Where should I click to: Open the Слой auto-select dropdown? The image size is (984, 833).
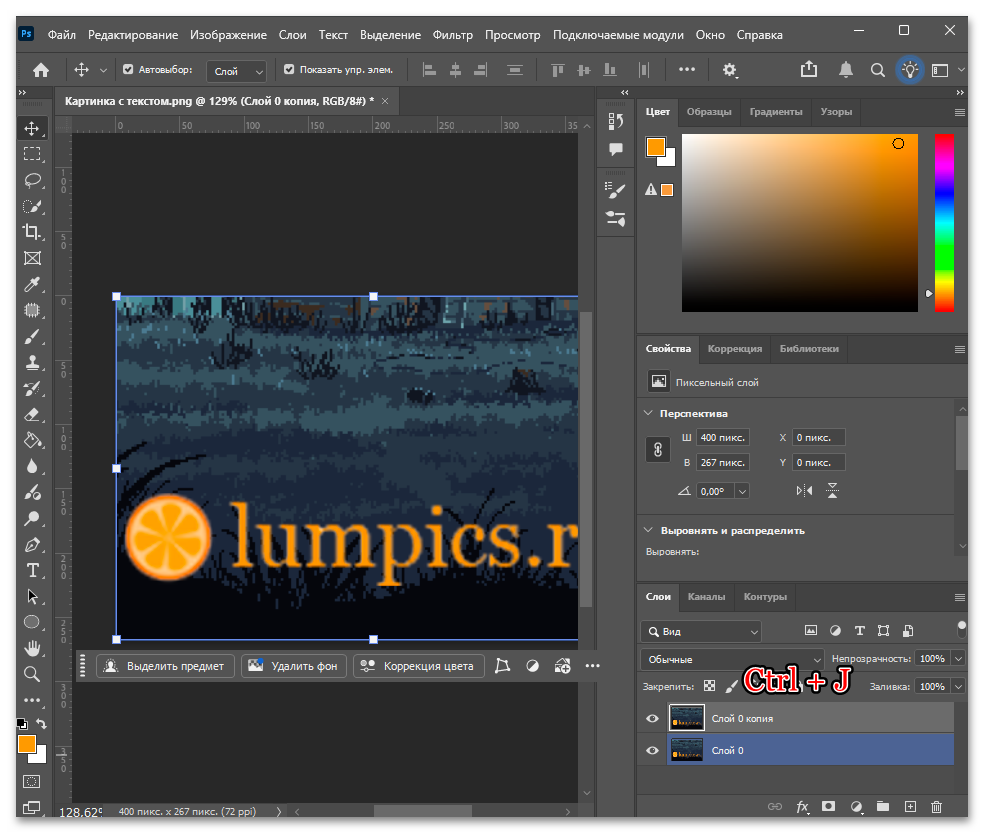click(237, 72)
